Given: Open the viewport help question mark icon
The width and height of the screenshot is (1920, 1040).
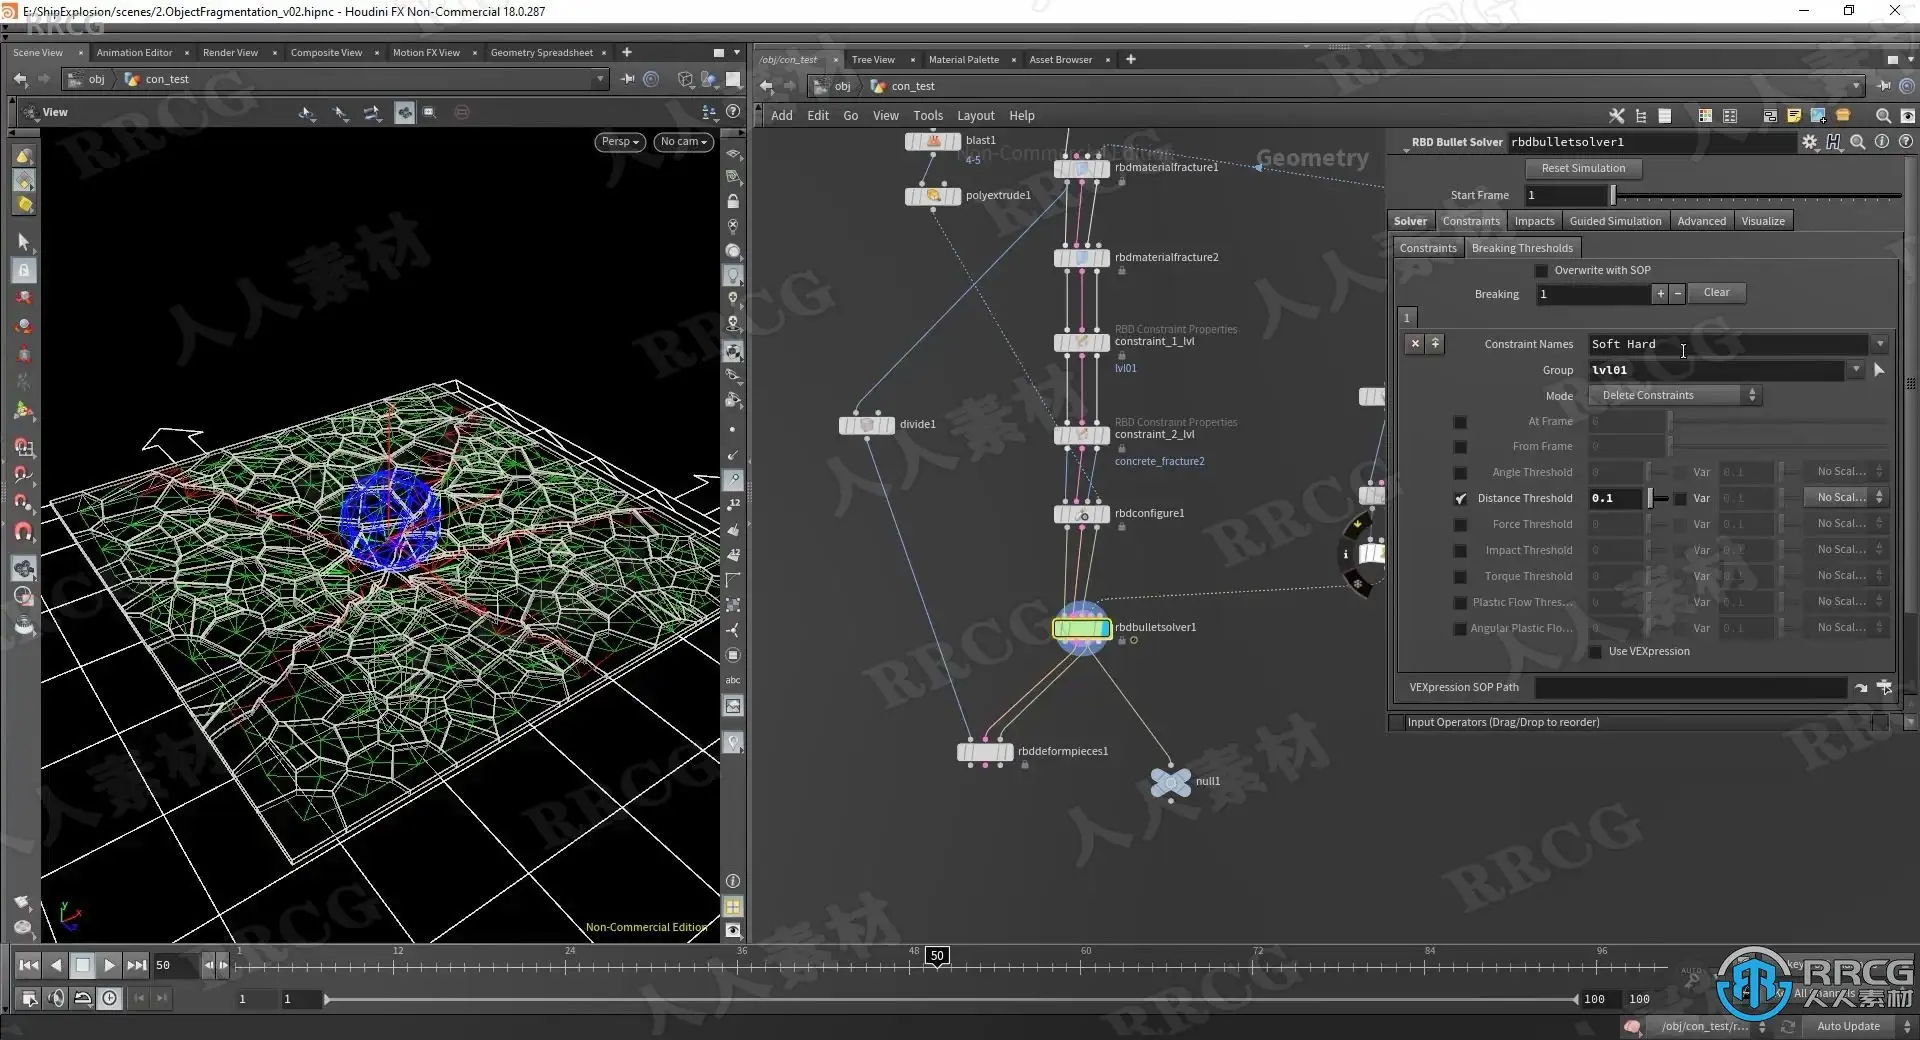Looking at the screenshot, I should [733, 112].
